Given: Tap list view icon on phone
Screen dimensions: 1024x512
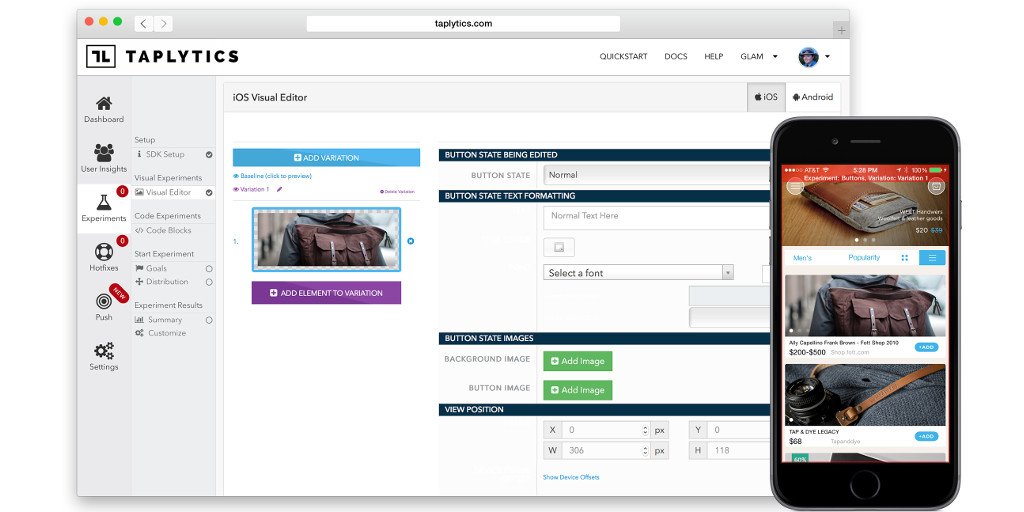Looking at the screenshot, I should coord(932,258).
